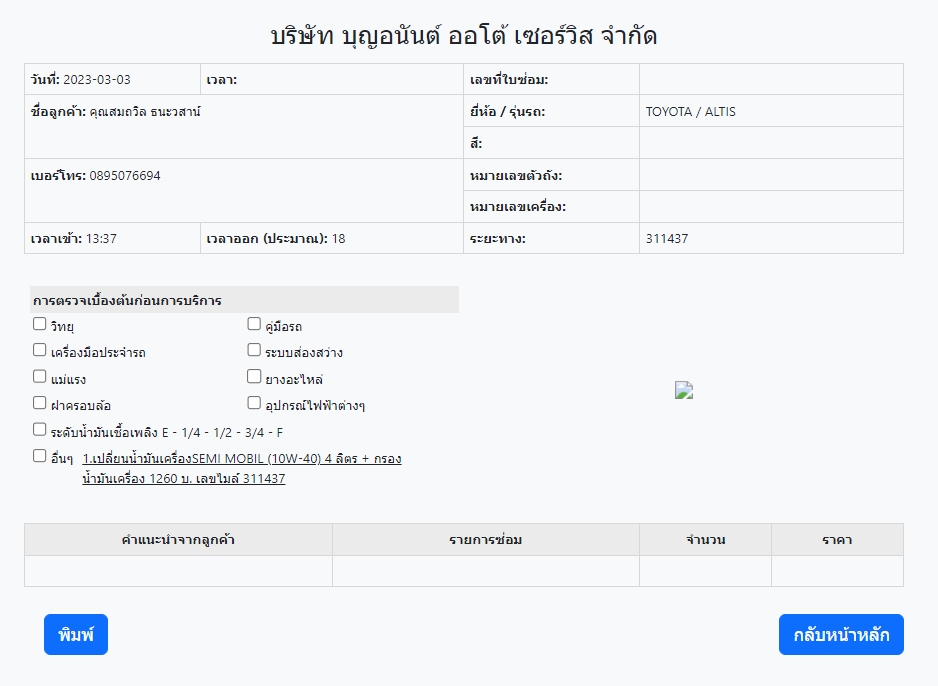Select the ราคา column header
This screenshot has height=686, width=938.
click(837, 540)
